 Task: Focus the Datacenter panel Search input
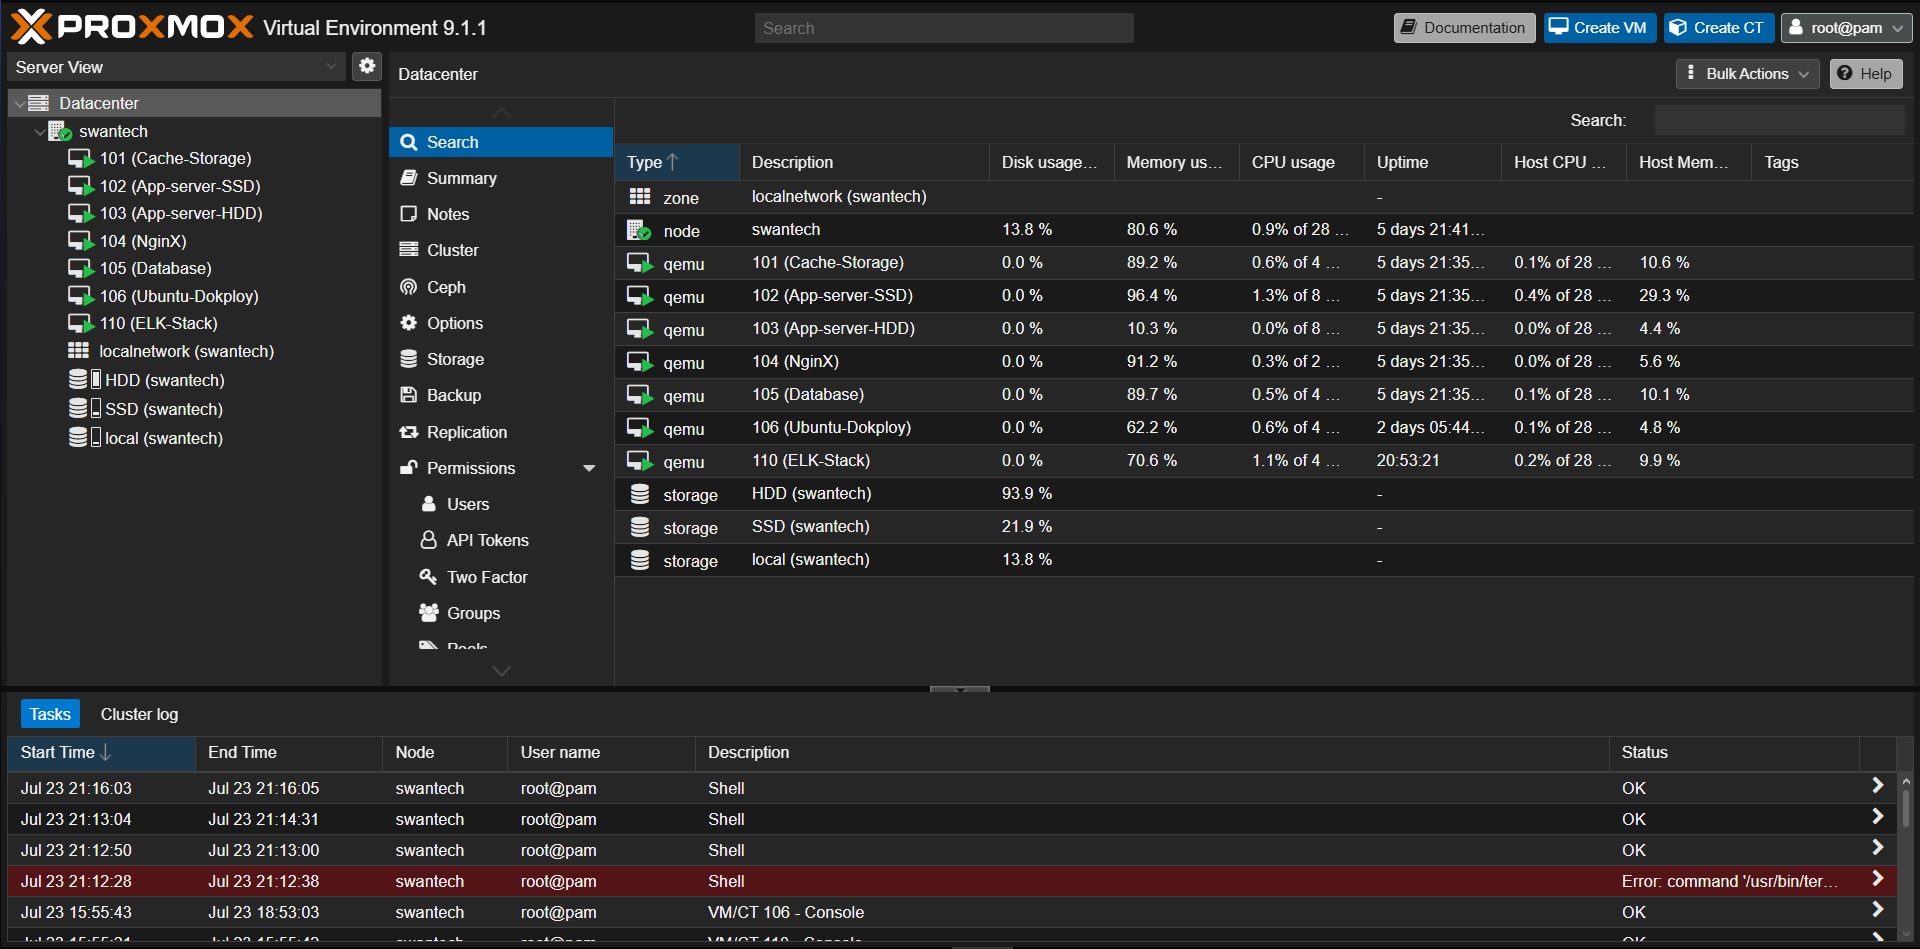coord(1779,120)
